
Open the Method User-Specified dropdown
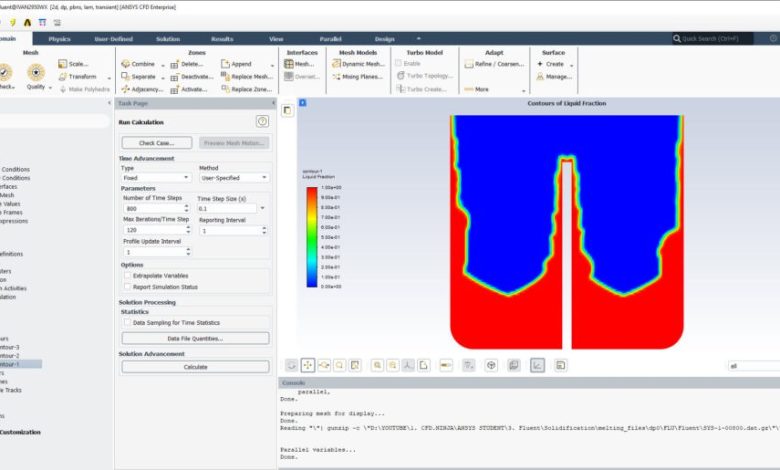(233, 177)
